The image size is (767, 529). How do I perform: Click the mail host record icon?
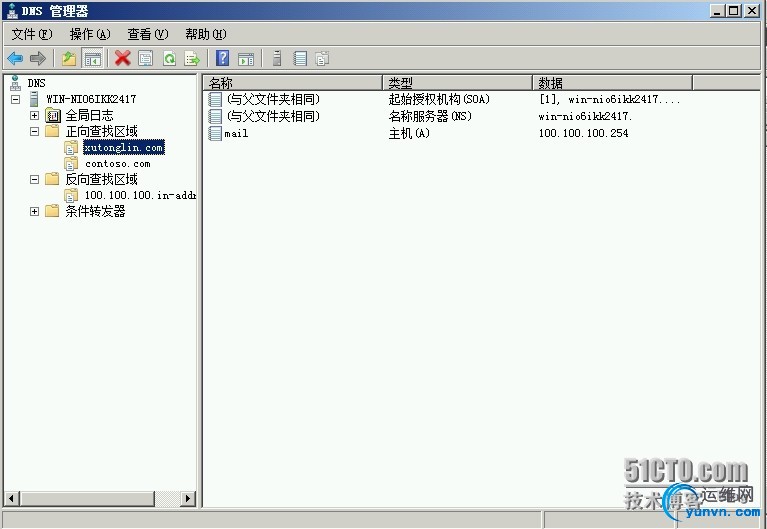pyautogui.click(x=215, y=133)
